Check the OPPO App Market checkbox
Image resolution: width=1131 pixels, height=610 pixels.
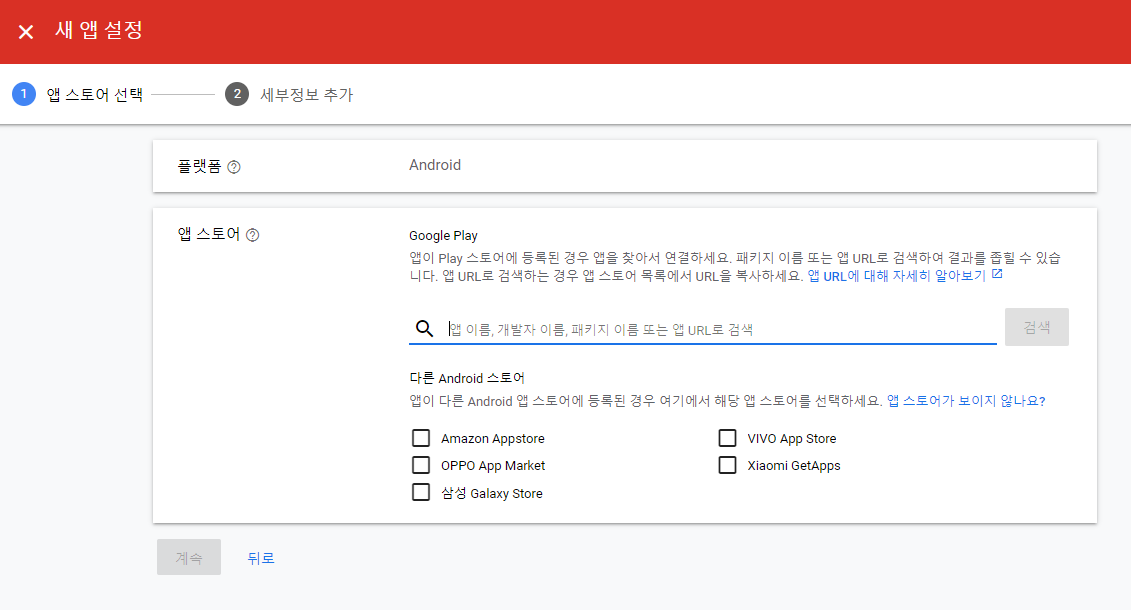point(421,465)
